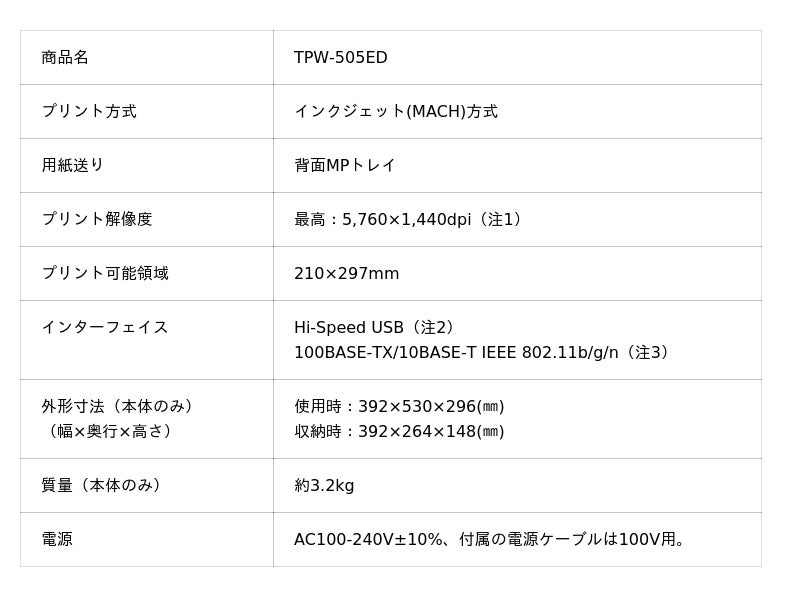Click the プリント可能領域 label
This screenshot has height=597, width=800.
(105, 274)
